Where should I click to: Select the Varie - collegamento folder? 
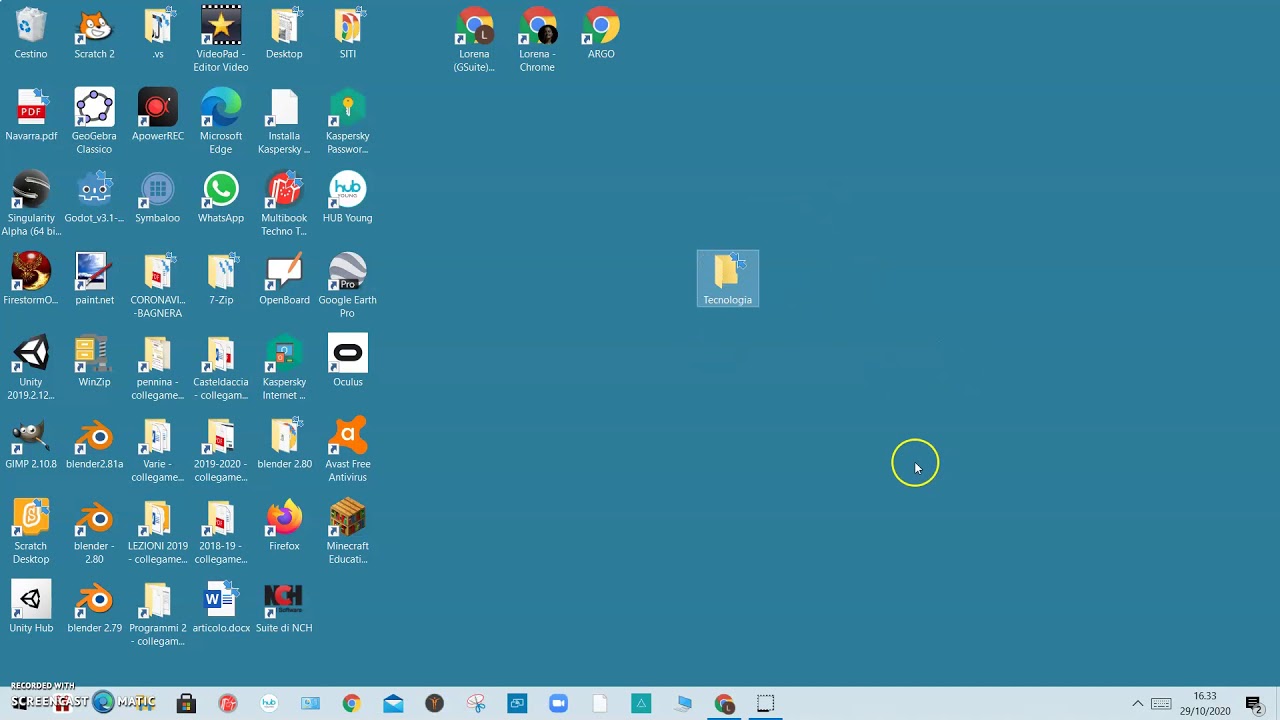click(x=157, y=450)
